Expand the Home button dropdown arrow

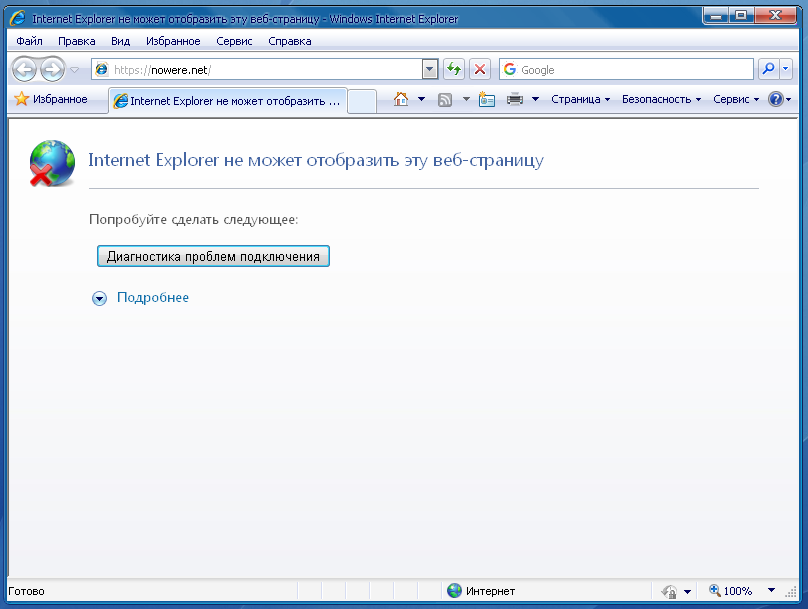click(421, 99)
